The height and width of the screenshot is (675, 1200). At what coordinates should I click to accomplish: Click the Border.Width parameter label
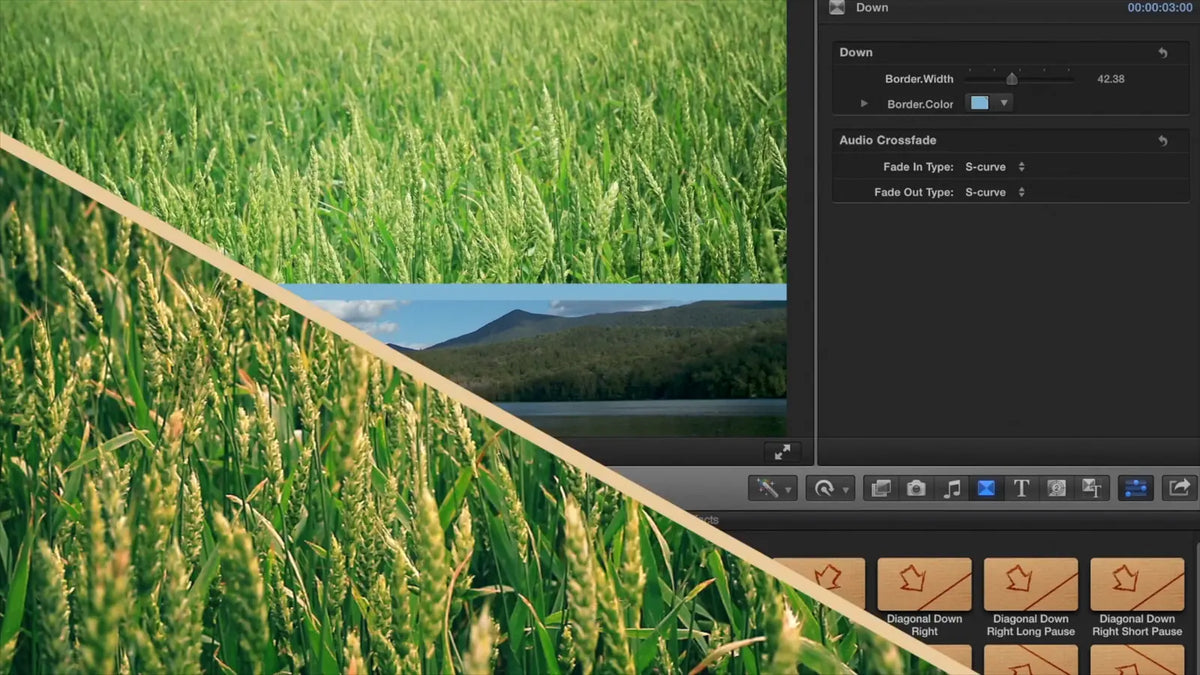click(919, 79)
